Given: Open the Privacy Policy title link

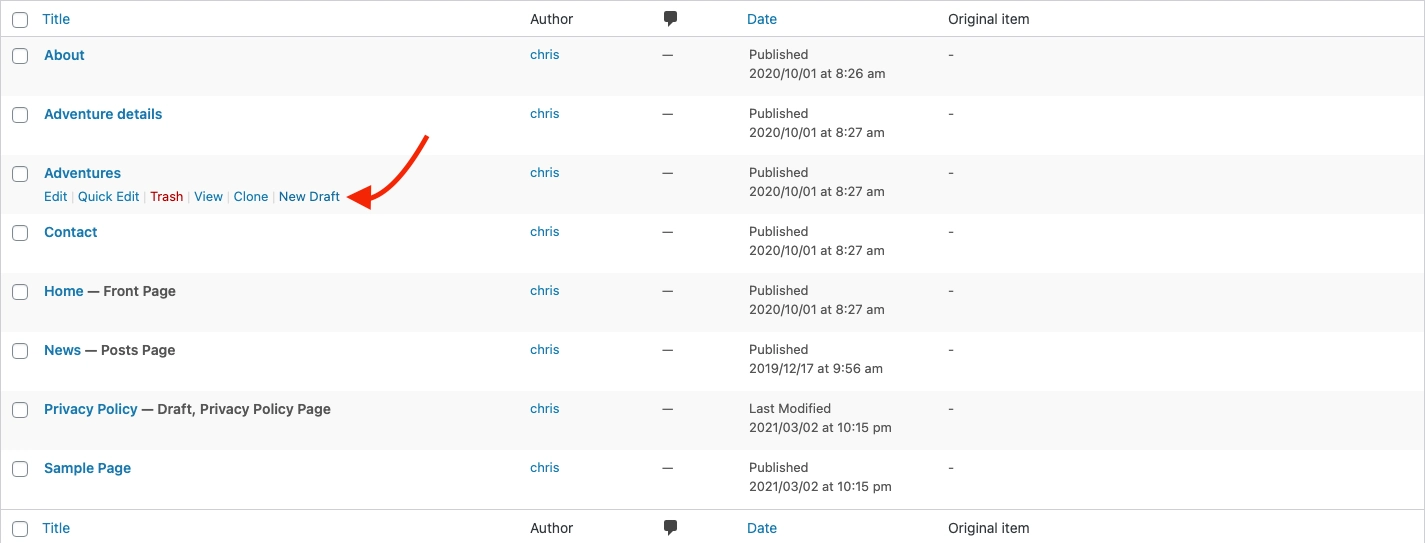Looking at the screenshot, I should (91, 409).
